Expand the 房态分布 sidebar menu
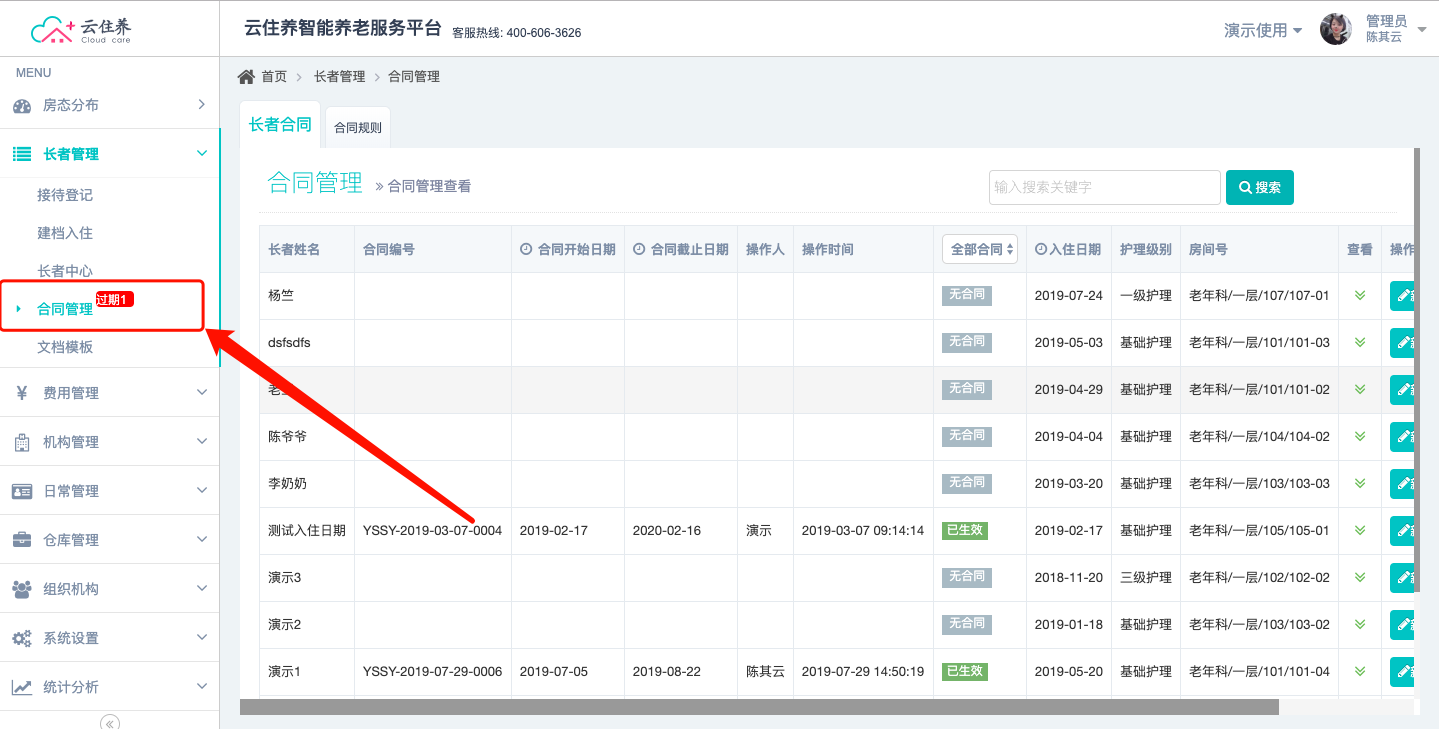1439x729 pixels. [x=109, y=105]
